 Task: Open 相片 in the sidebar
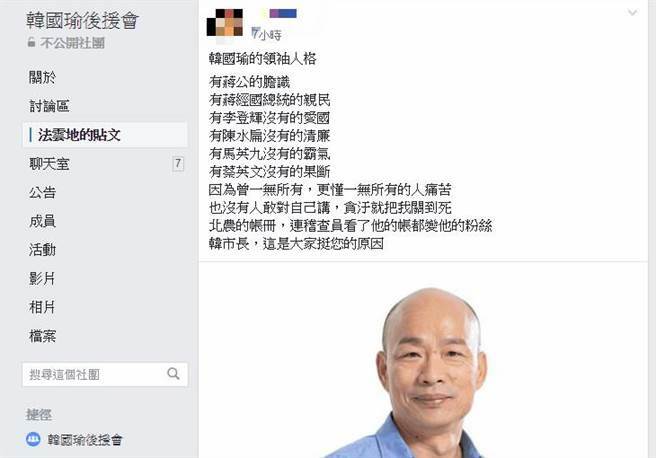(42, 307)
